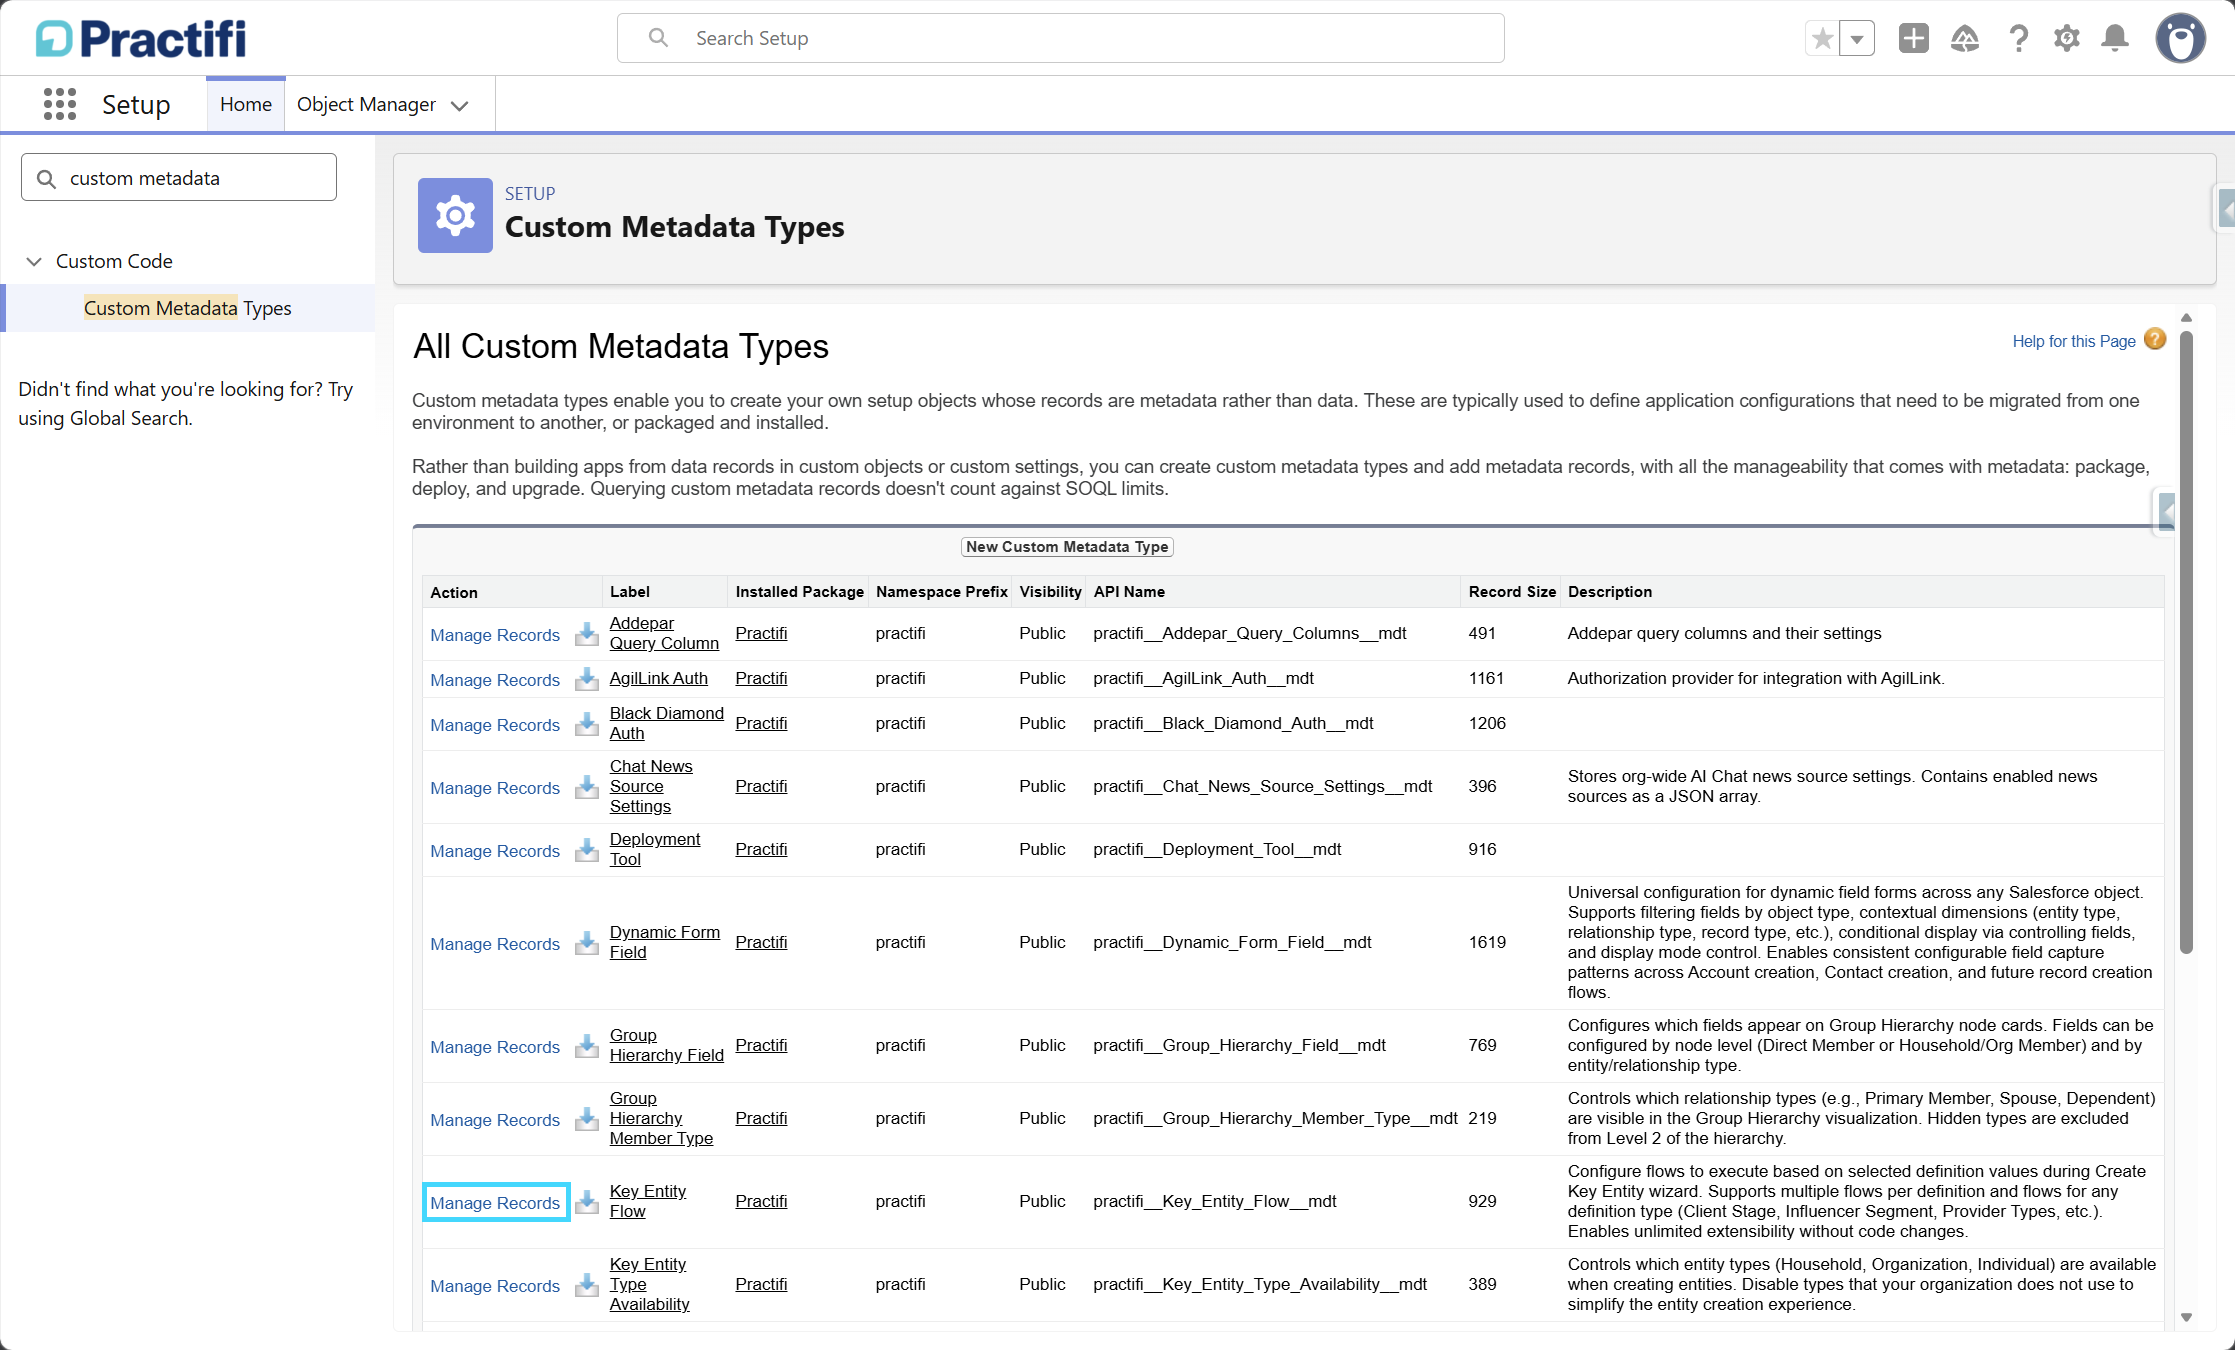2235x1350 pixels.
Task: Click the download icon for Deployment Tool
Action: click(x=587, y=850)
